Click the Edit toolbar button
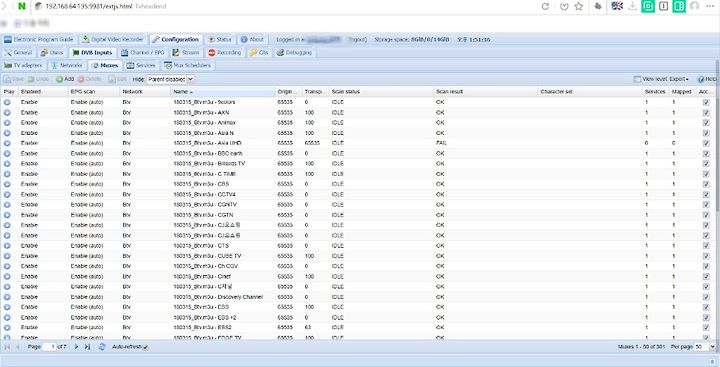This screenshot has width=720, height=367. [118, 79]
